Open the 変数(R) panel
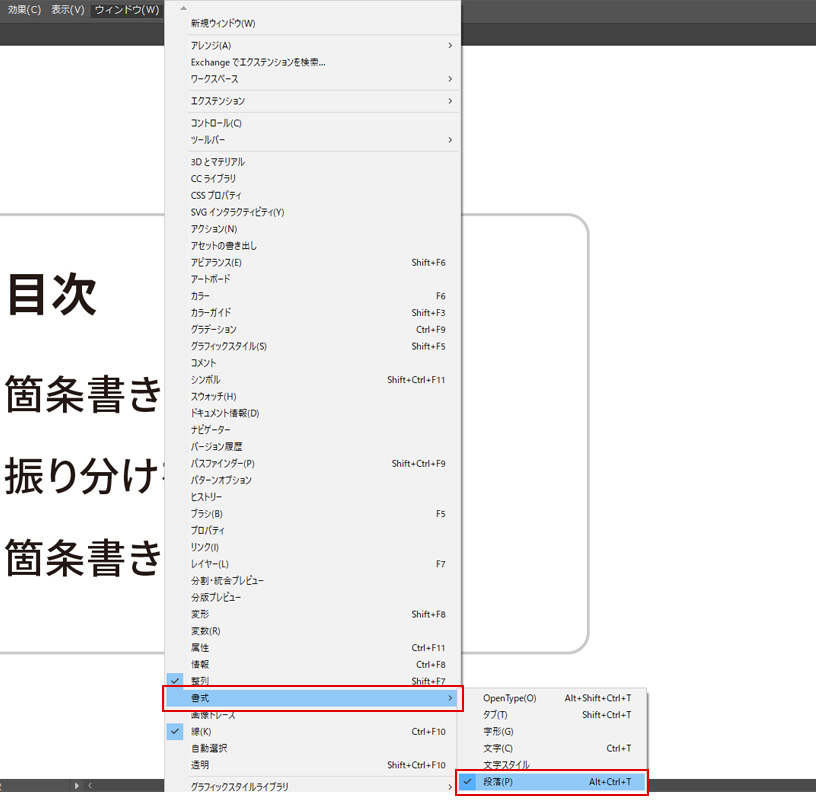Image resolution: width=816 pixels, height=809 pixels. (312, 631)
